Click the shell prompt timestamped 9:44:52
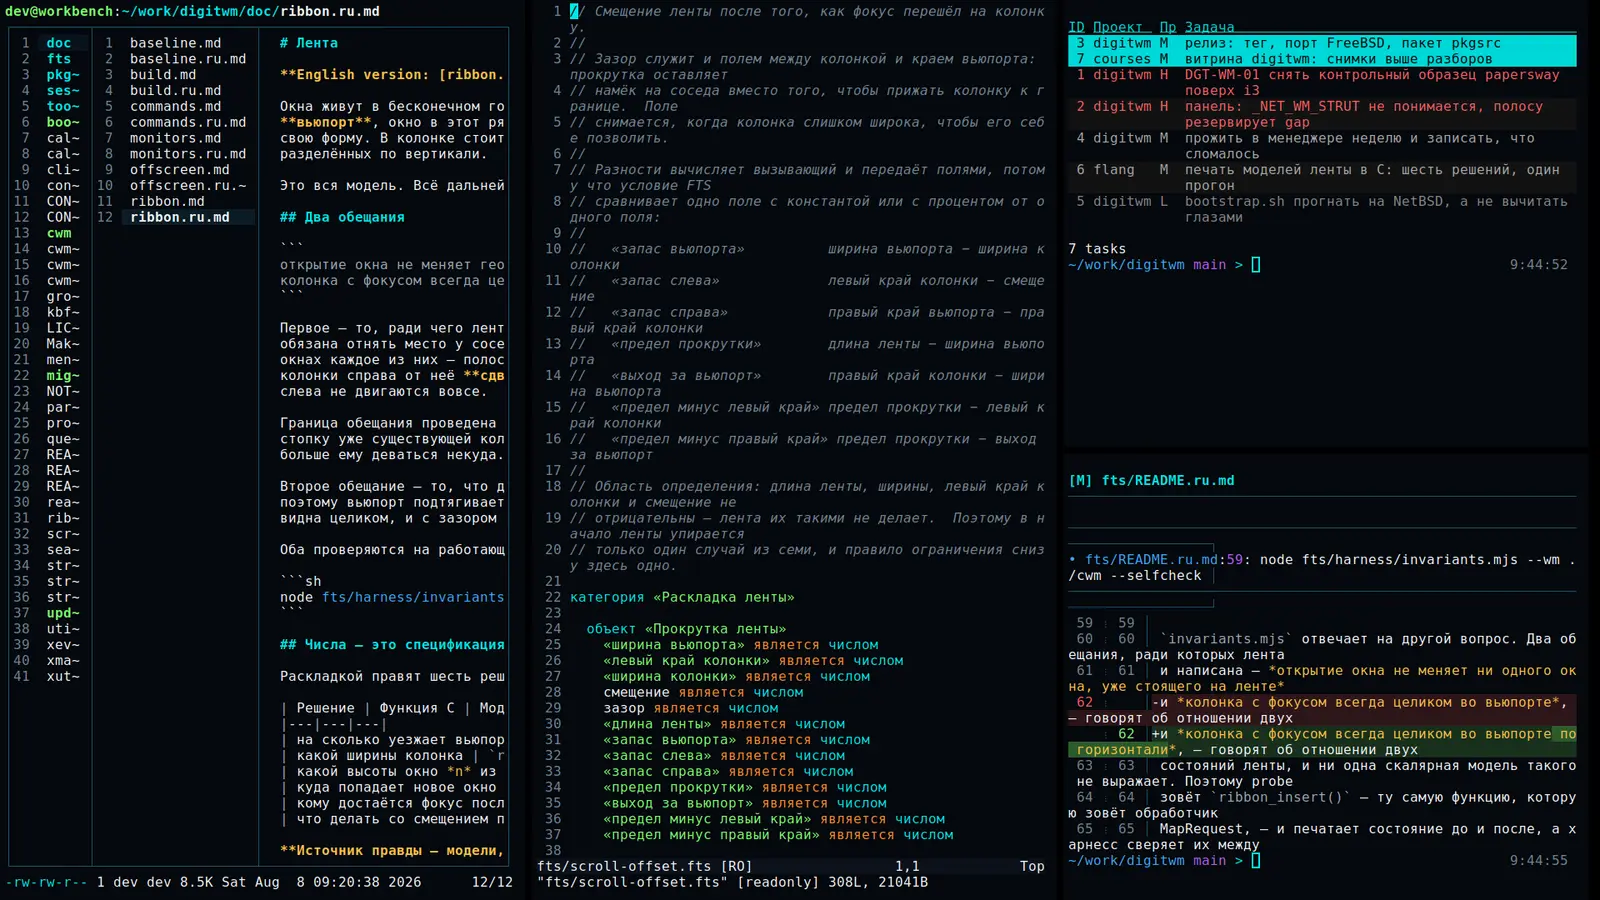 [x=1318, y=265]
